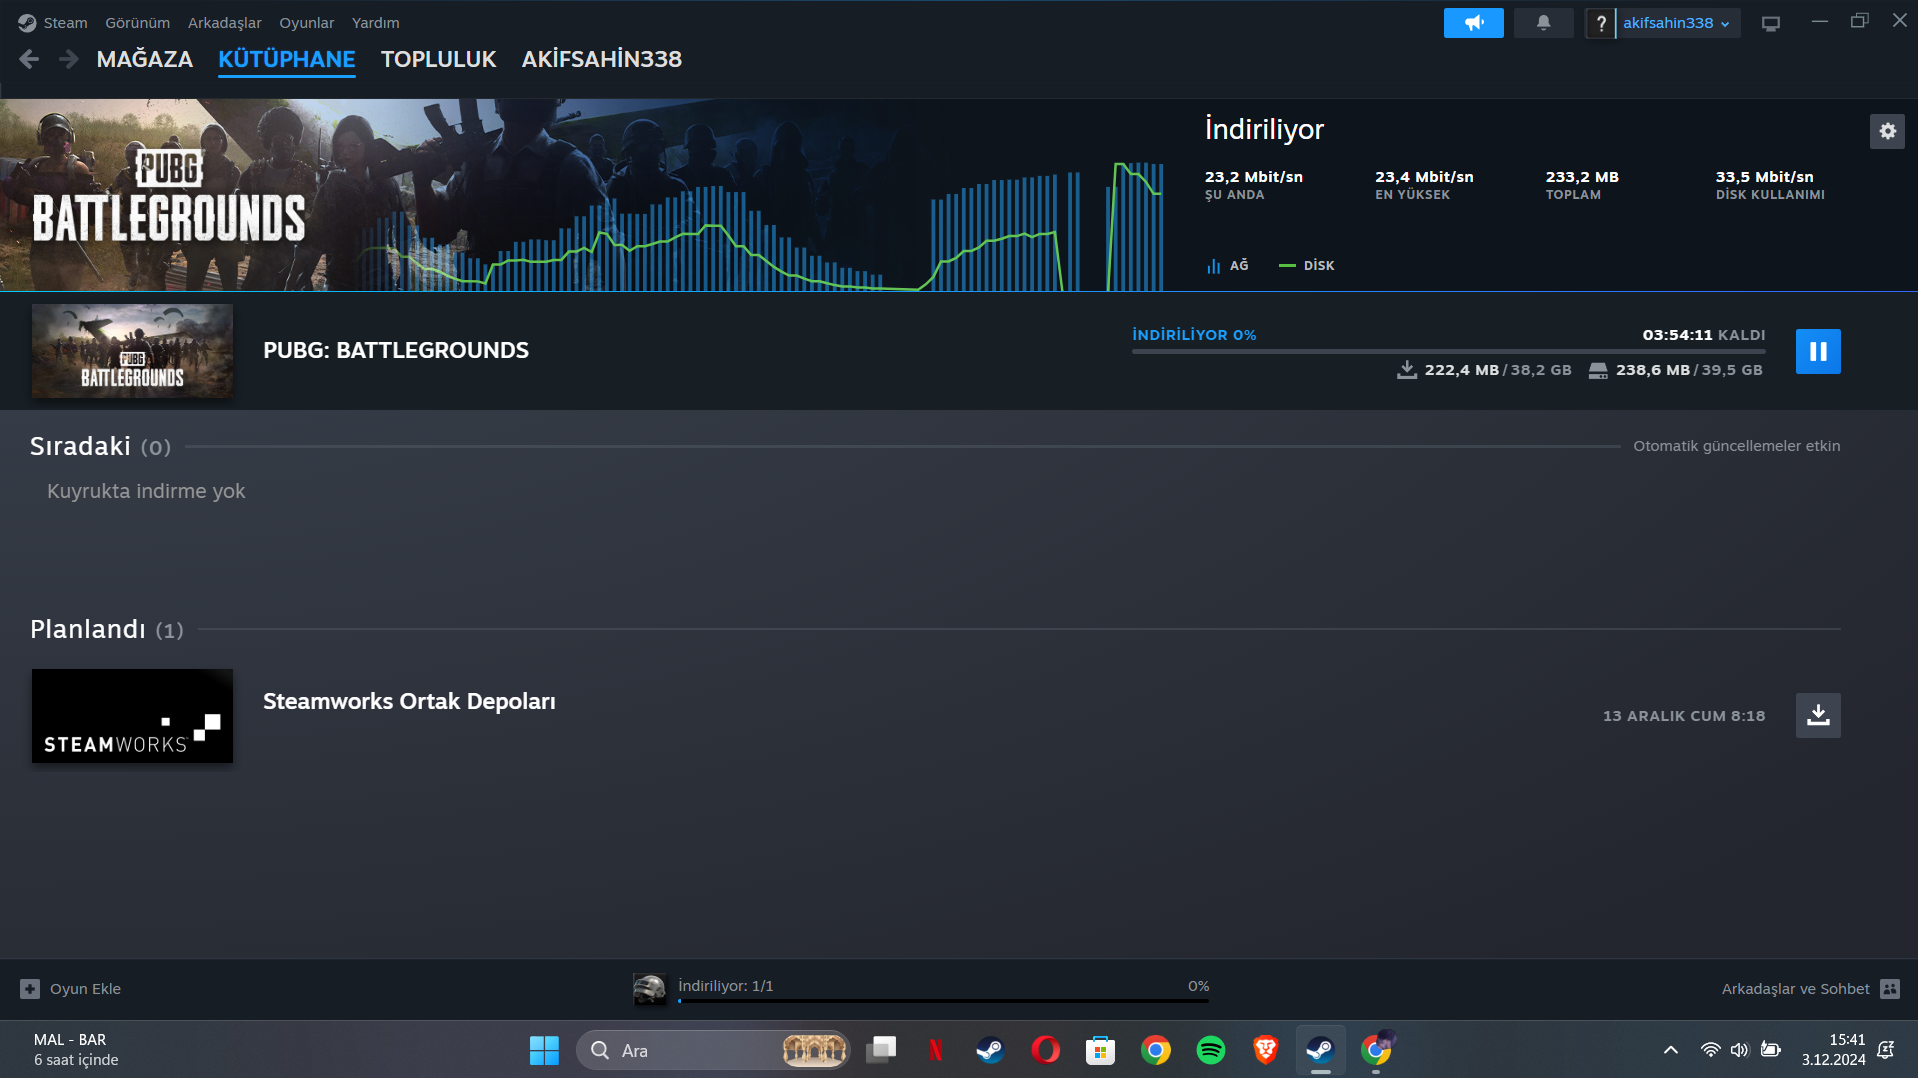1918x1078 pixels.
Task: Select the KÜTÜPHANE tab
Action: [x=287, y=60]
